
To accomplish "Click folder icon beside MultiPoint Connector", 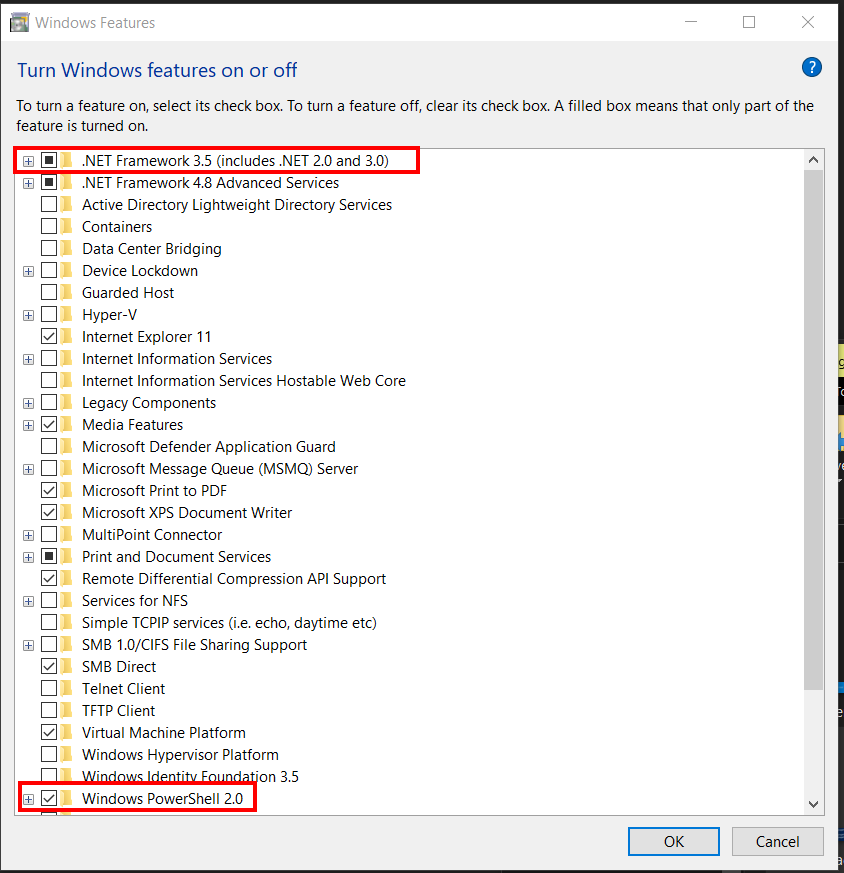I will pos(67,534).
